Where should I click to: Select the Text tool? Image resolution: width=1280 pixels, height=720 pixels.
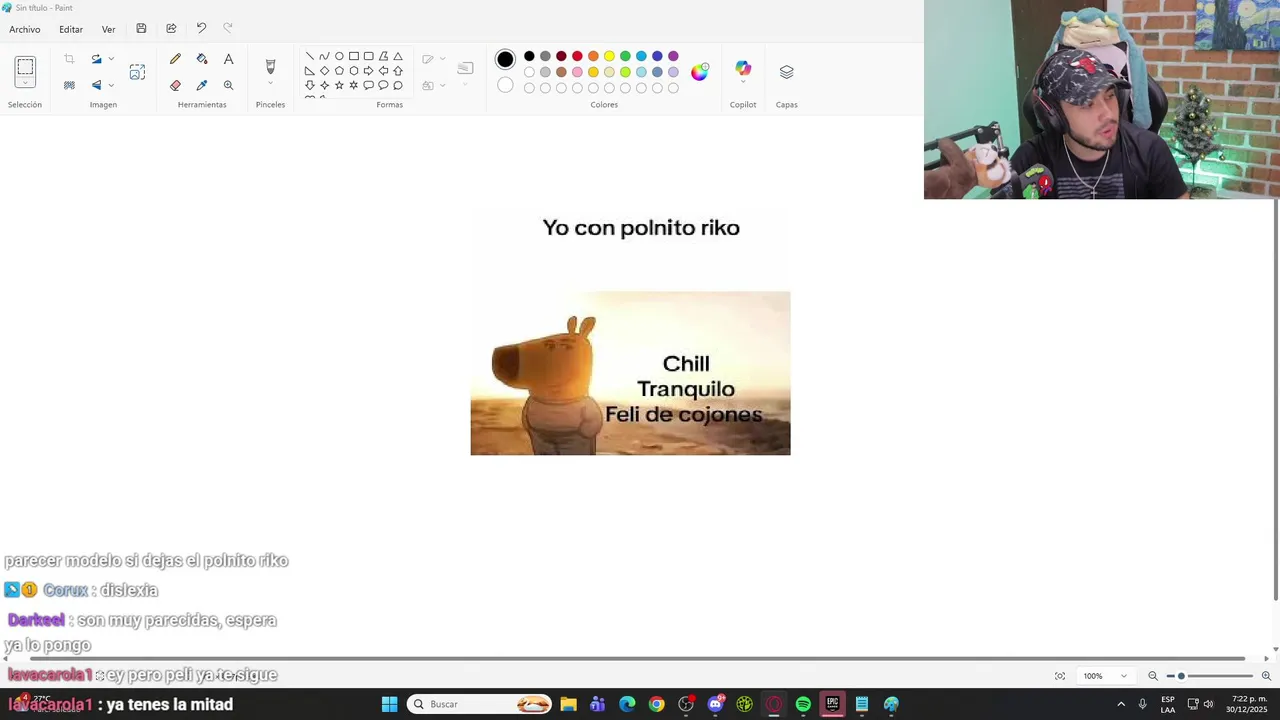point(228,59)
